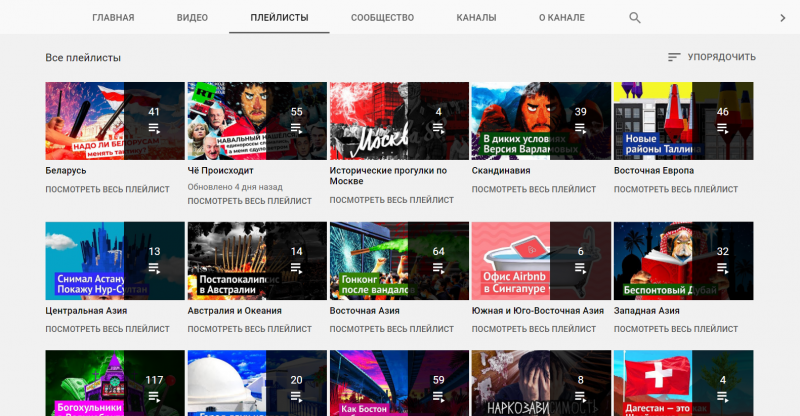Select the Главная tab
Viewport: 800px width, 416px height.
click(x=113, y=17)
